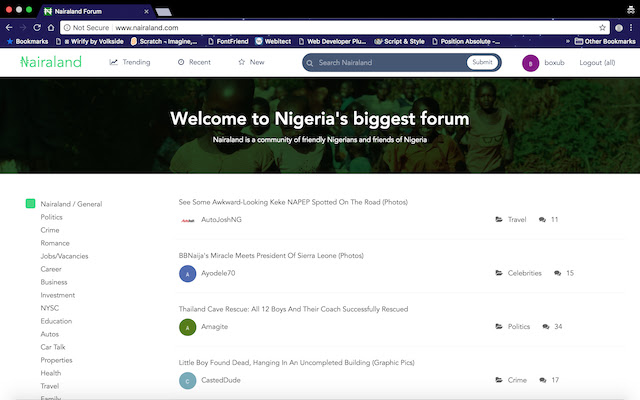Open the Politics category in sidebar
The image size is (640, 400).
tap(51, 217)
